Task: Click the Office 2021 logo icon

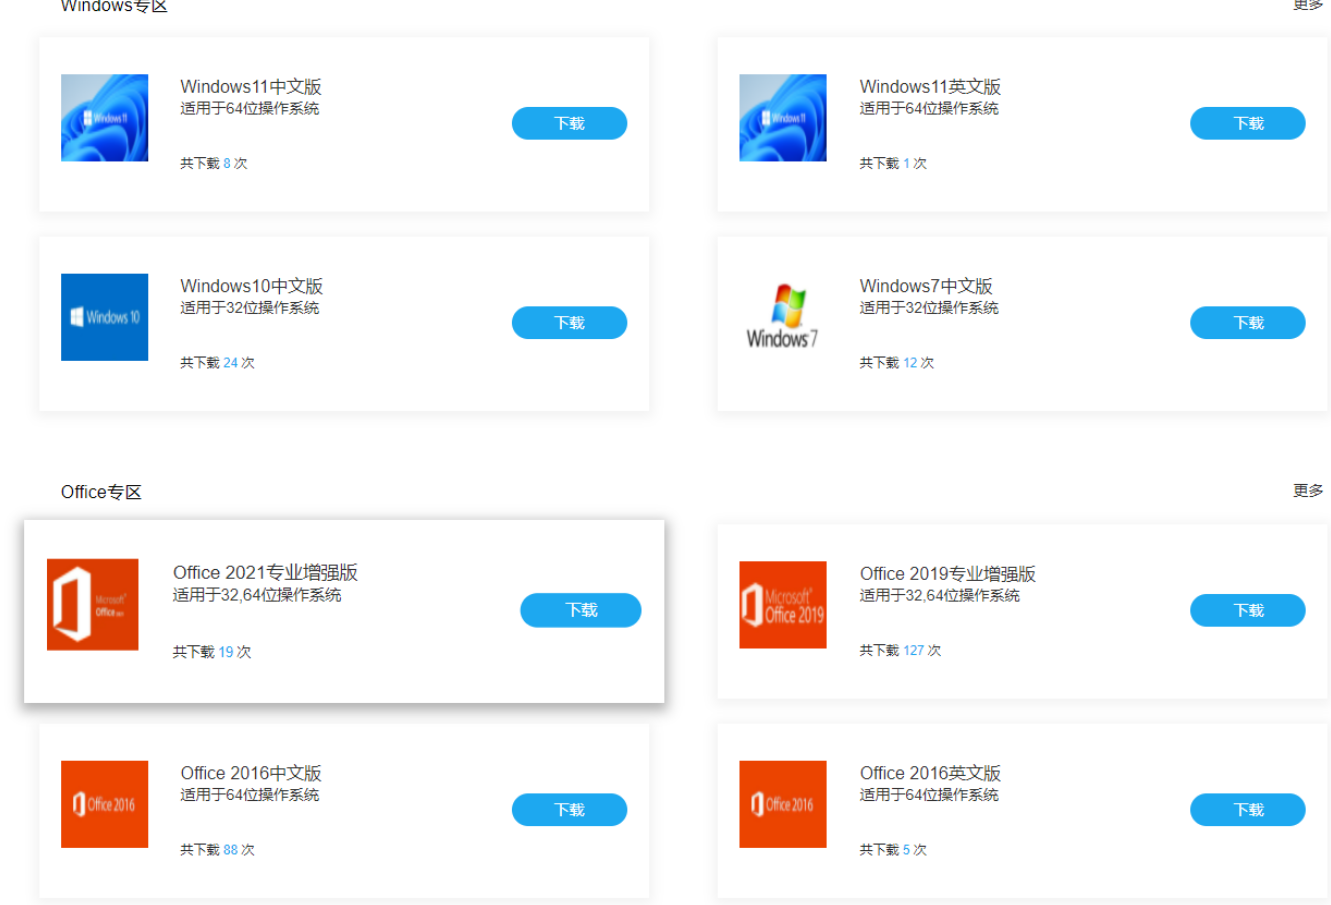Action: 93,605
